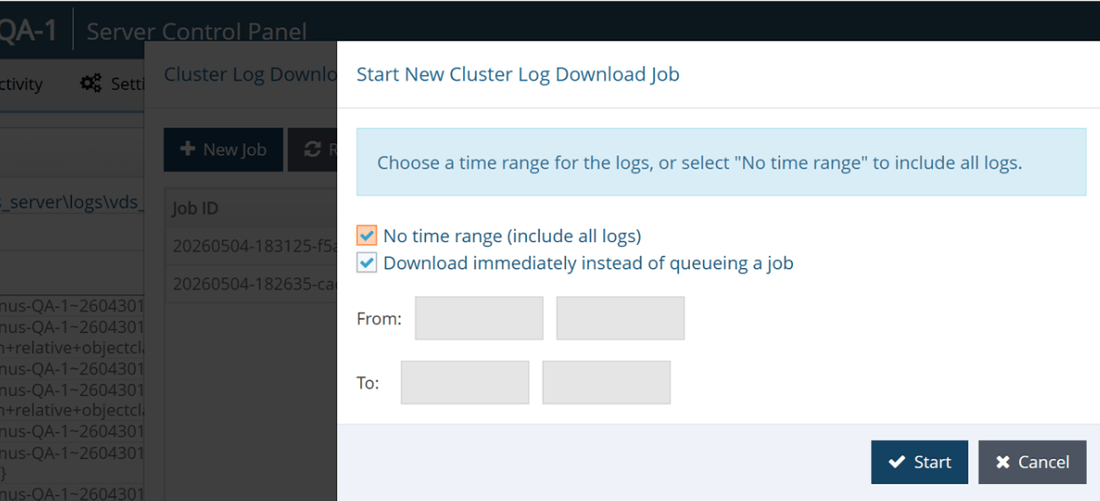Open the Settings gears icon in navigation
The height and width of the screenshot is (501, 1100).
click(x=90, y=84)
